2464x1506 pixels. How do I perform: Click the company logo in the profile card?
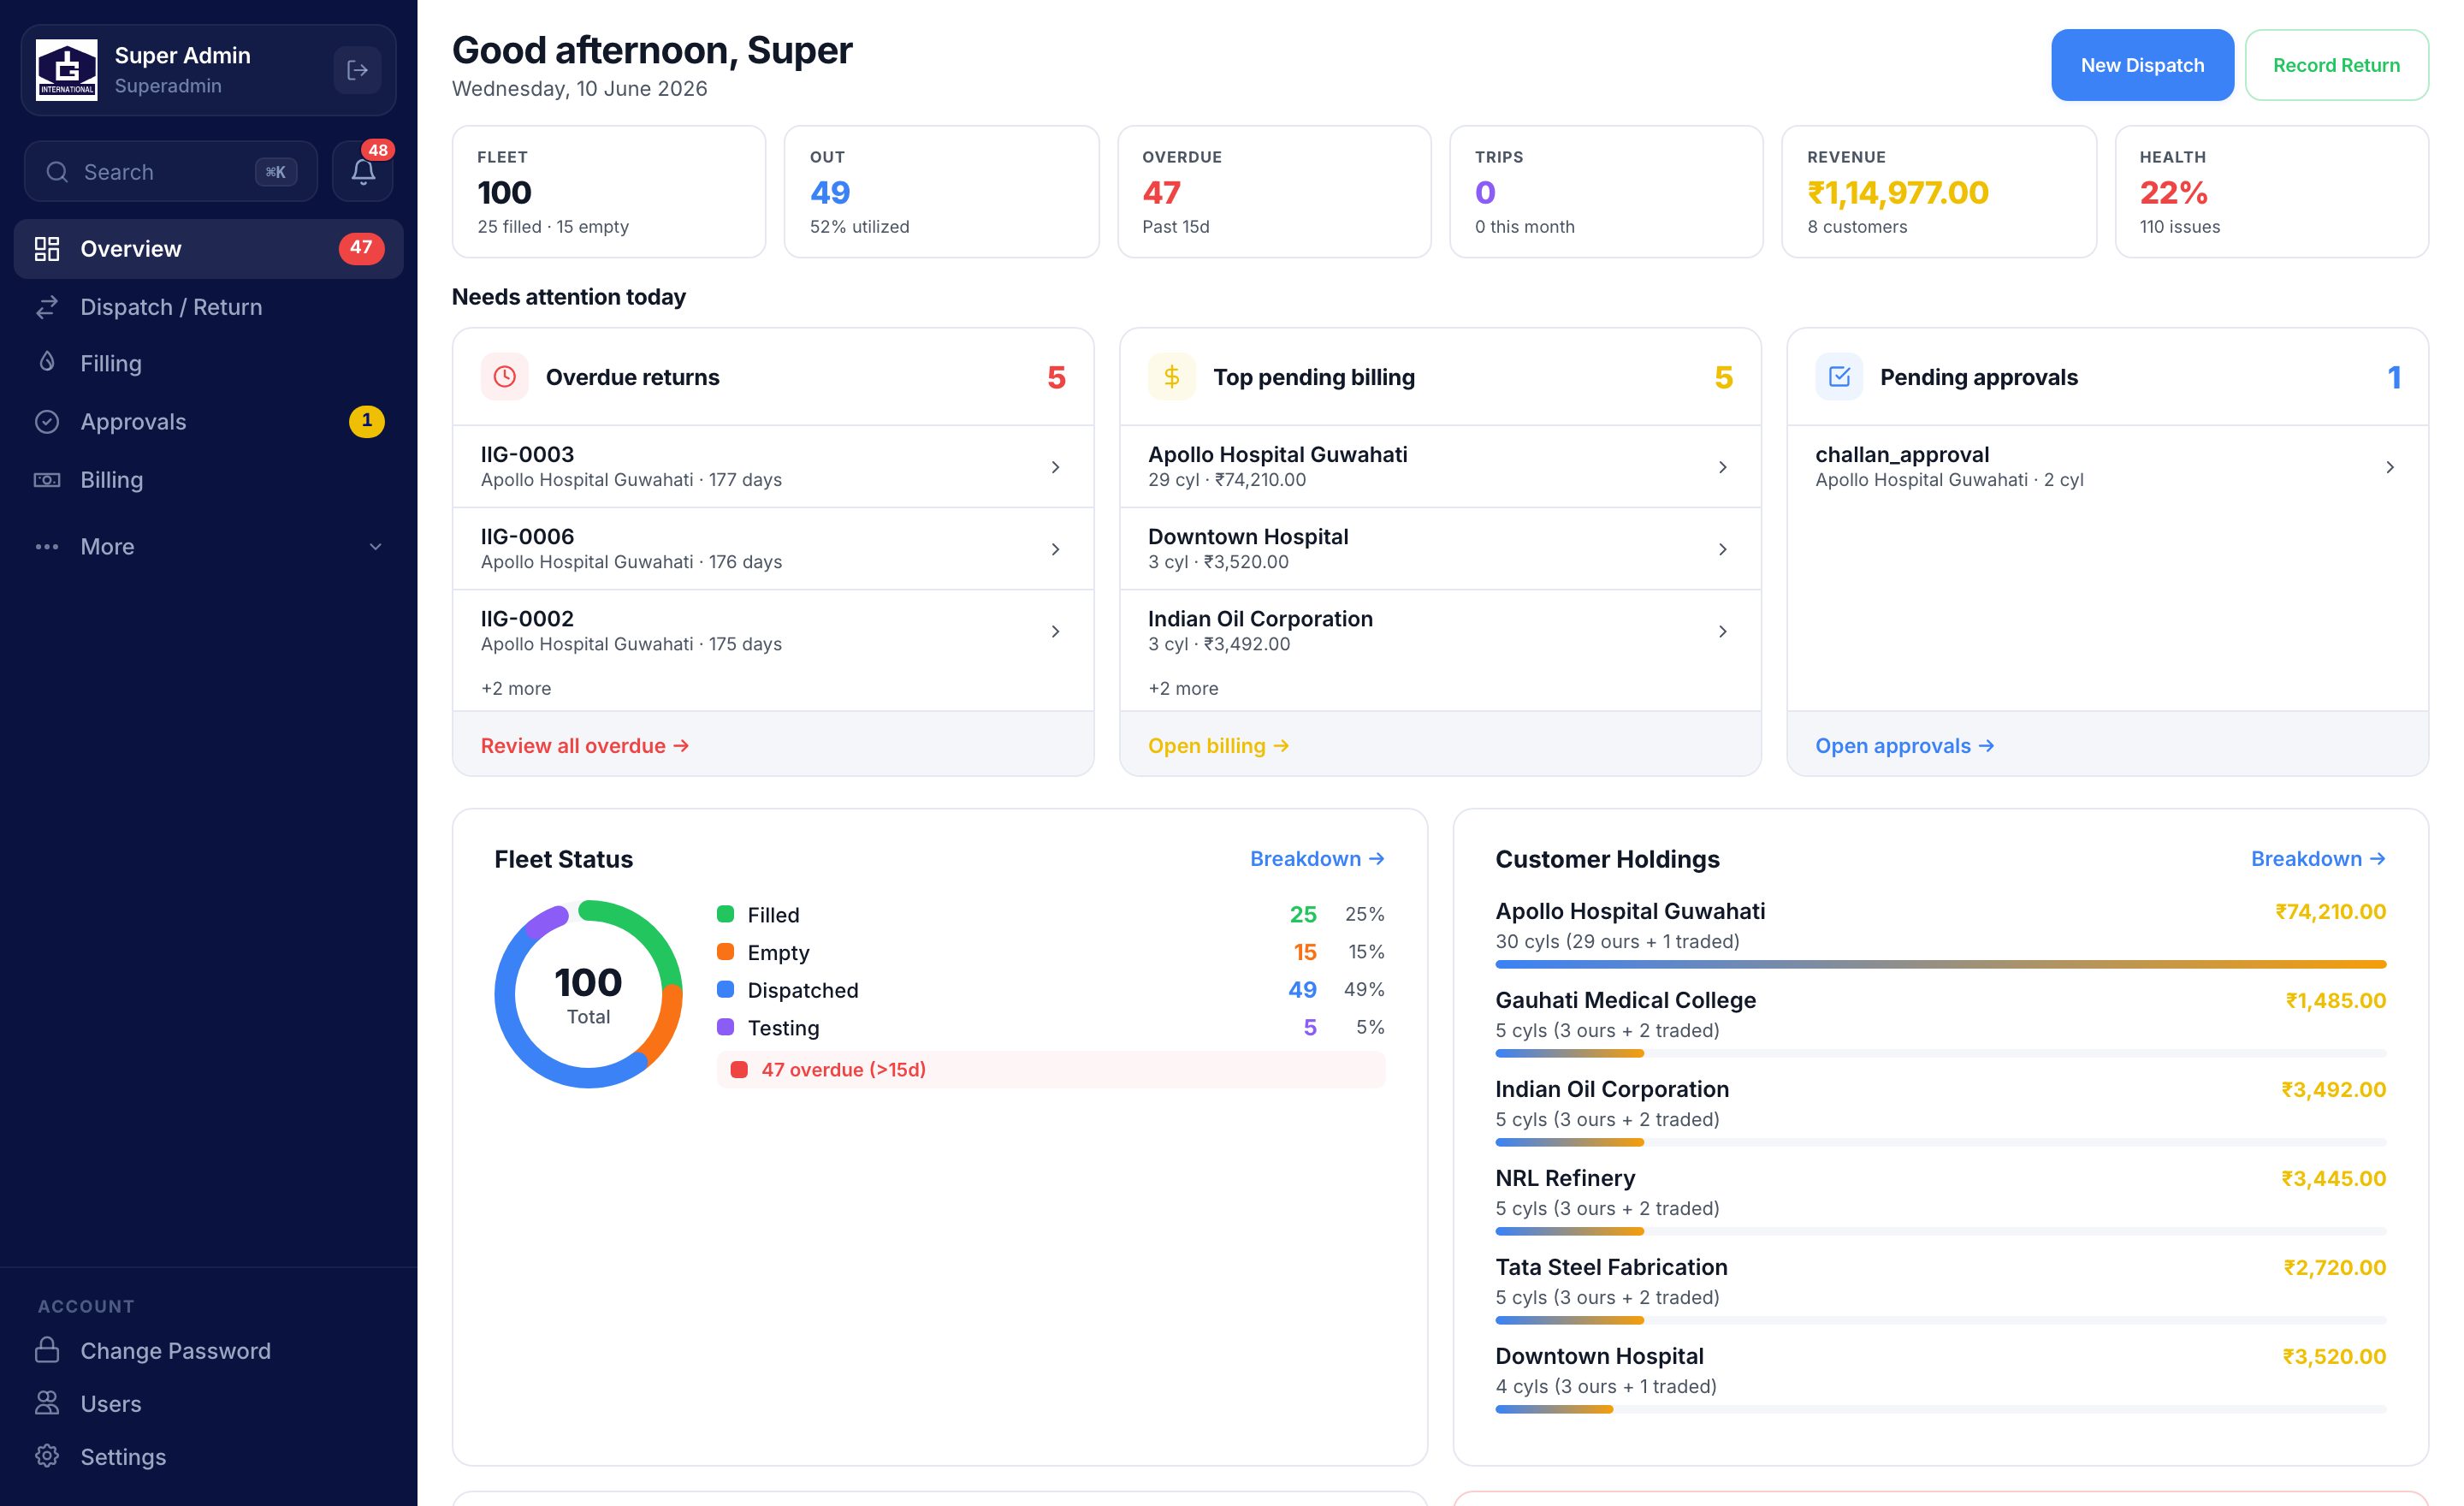67,70
